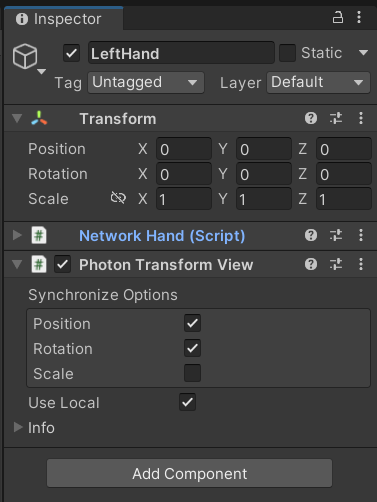377x502 pixels.
Task: Uncheck the Use Local option
Action: point(187,402)
